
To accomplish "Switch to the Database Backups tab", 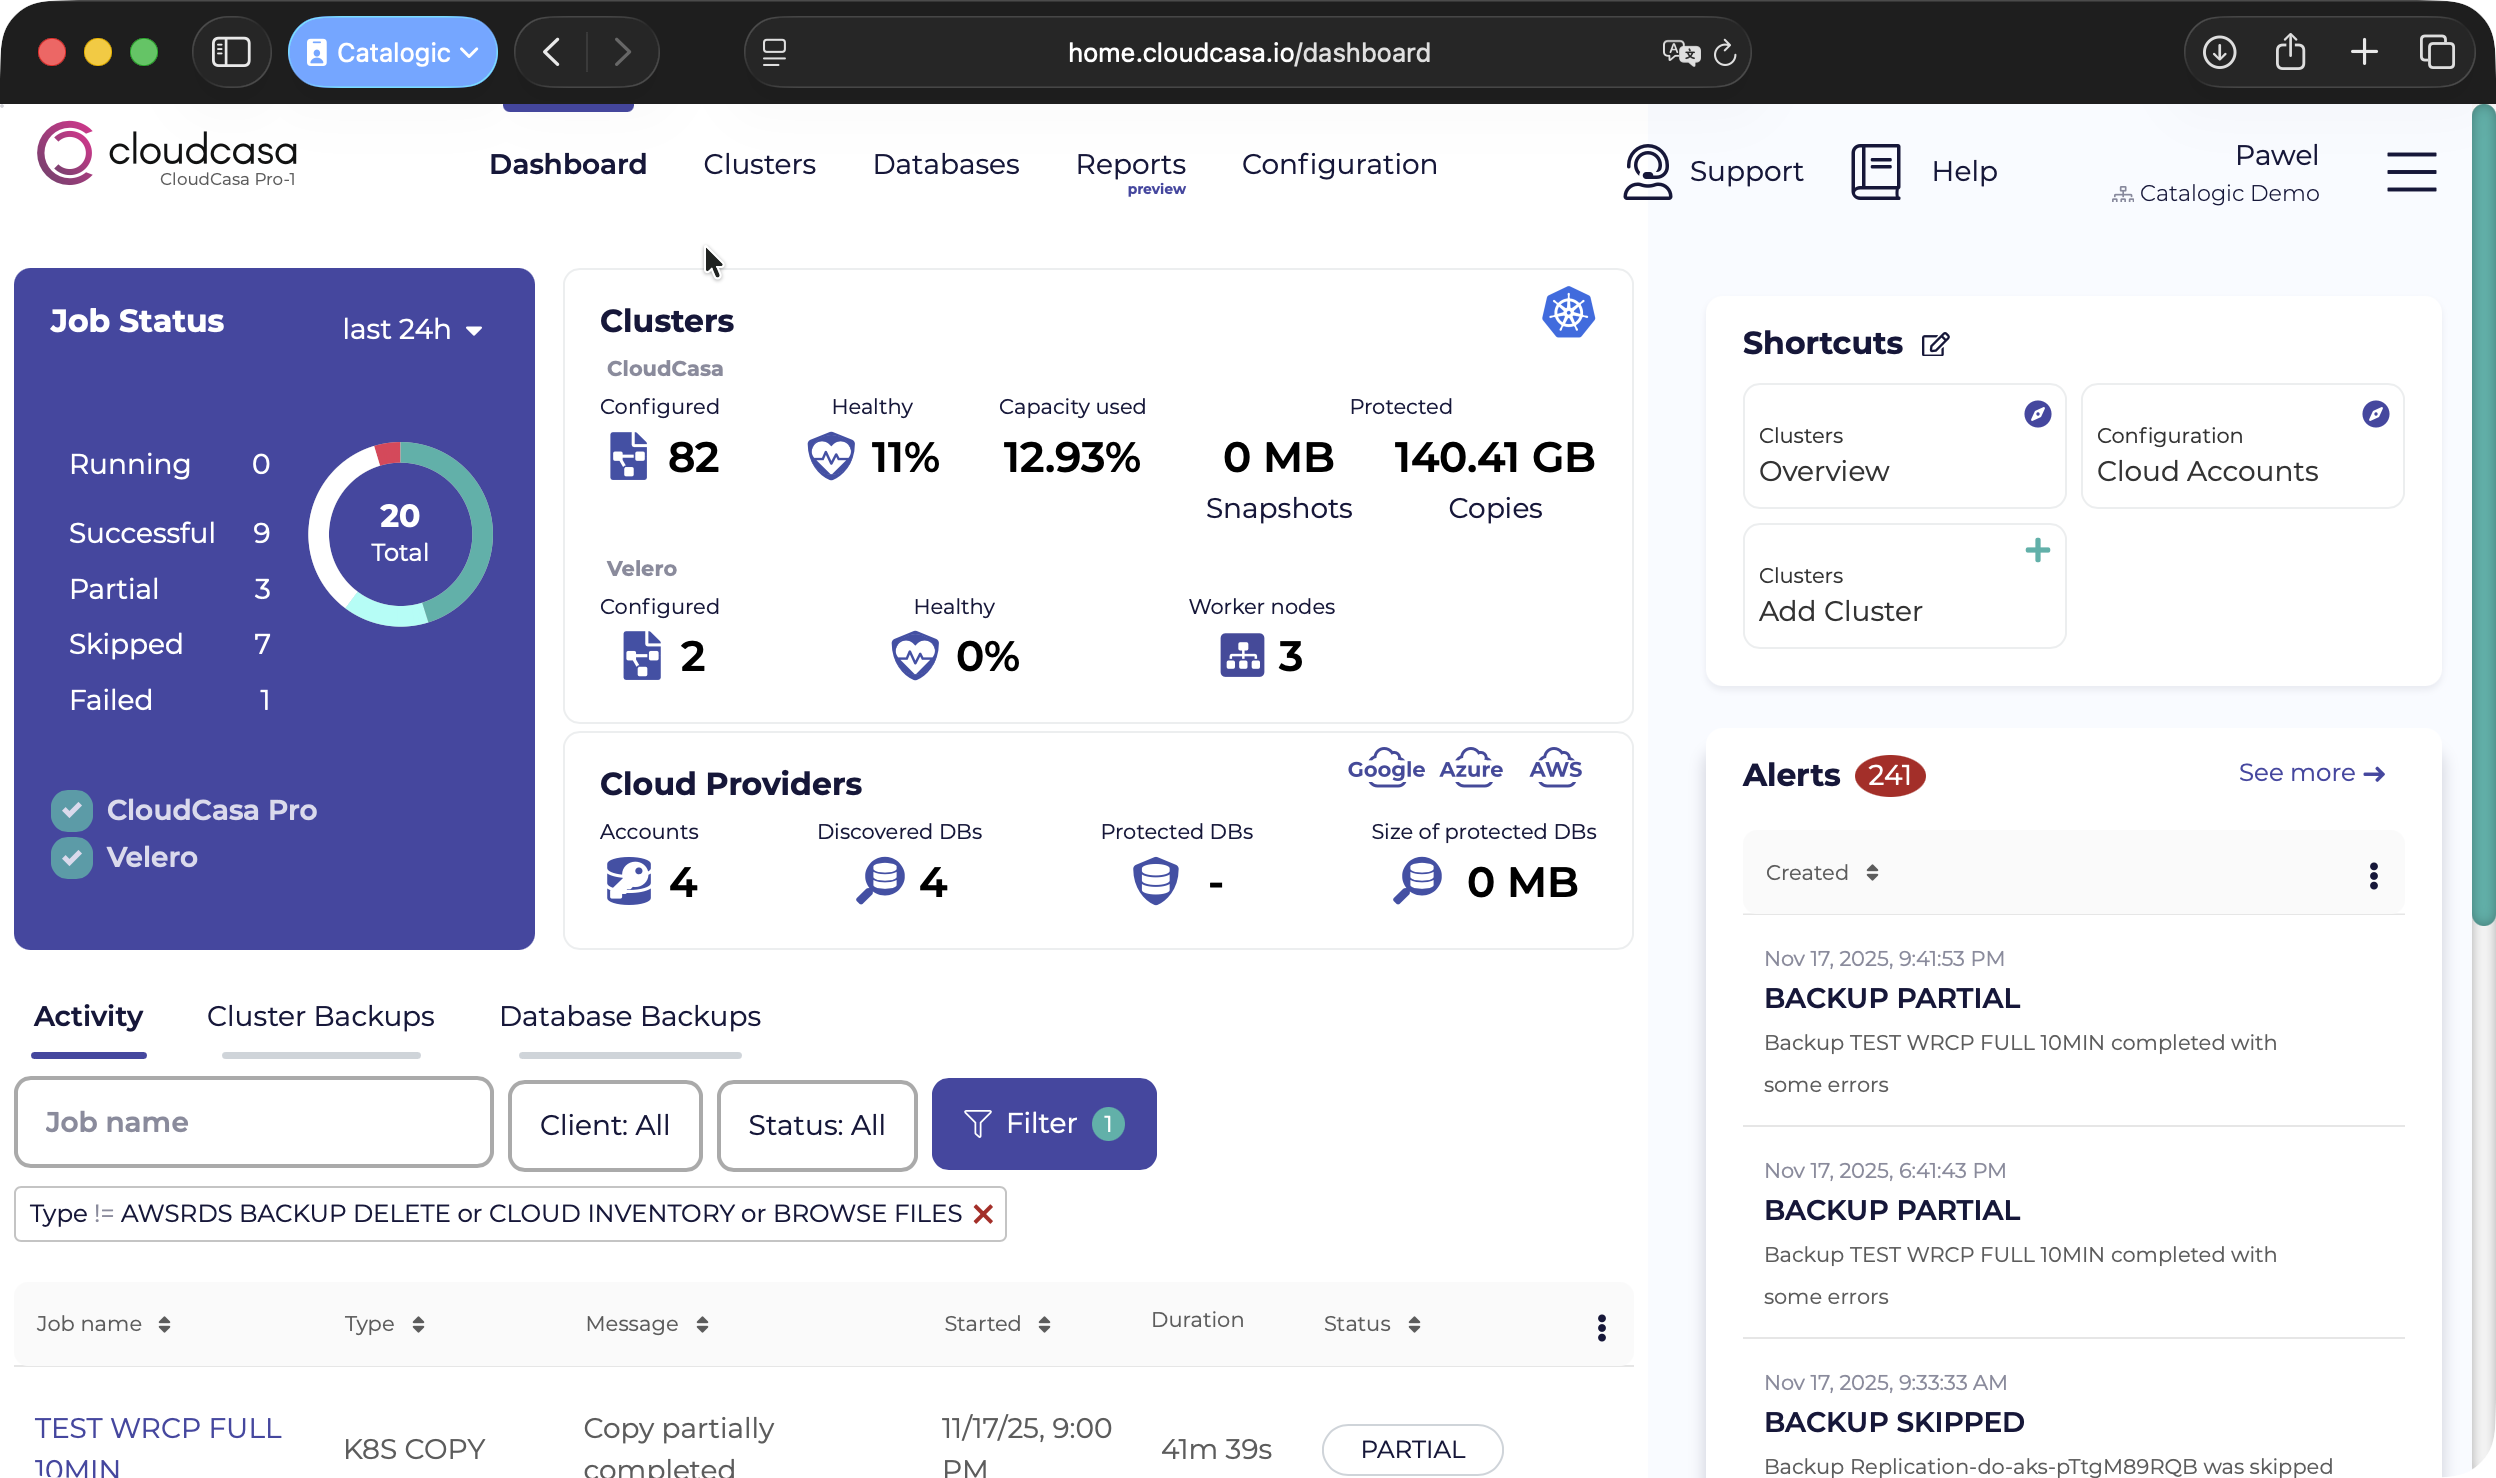I will (x=628, y=1016).
